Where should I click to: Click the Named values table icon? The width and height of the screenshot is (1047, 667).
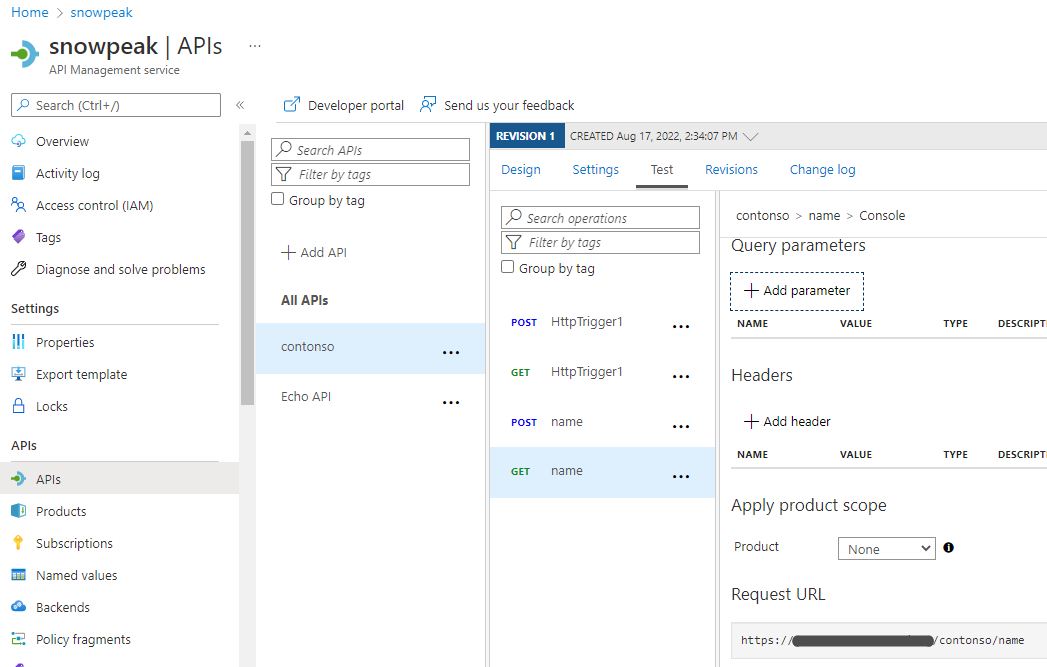click(19, 575)
